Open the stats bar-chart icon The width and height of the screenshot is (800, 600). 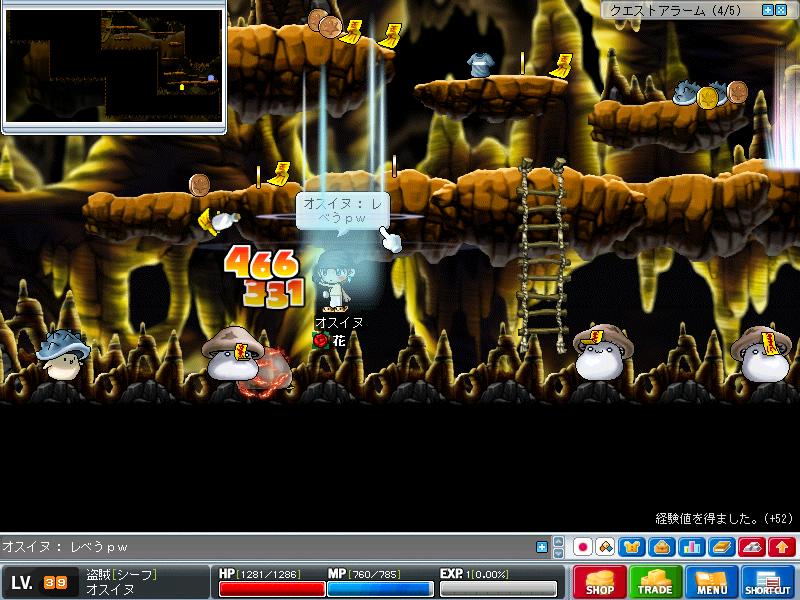(x=692, y=547)
